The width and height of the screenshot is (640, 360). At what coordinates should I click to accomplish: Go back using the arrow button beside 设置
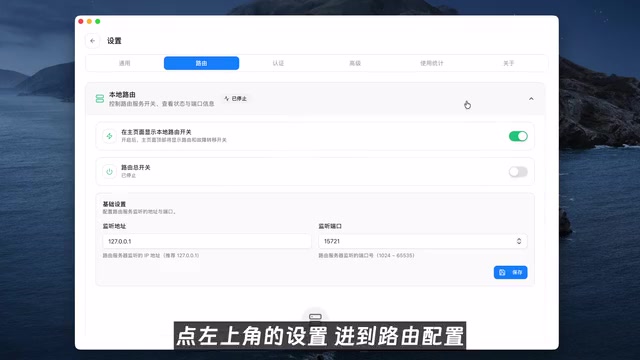coord(93,41)
